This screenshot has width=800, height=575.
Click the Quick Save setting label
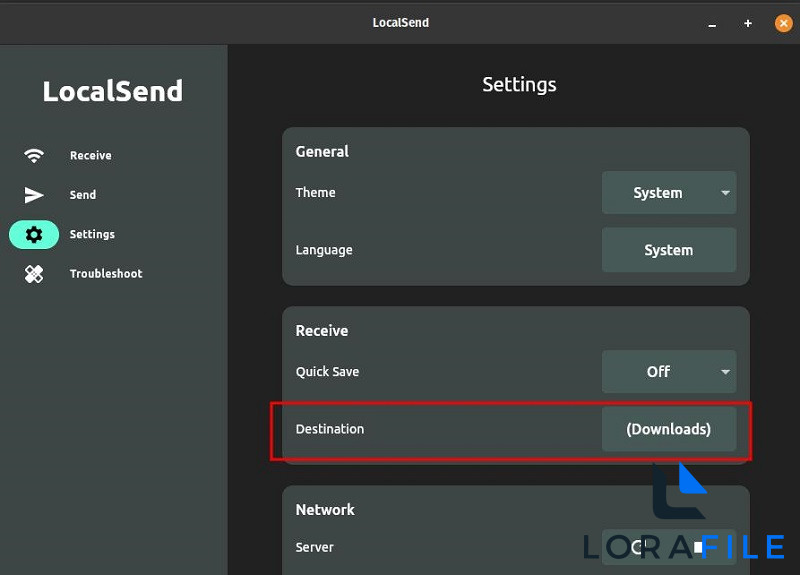coord(328,372)
